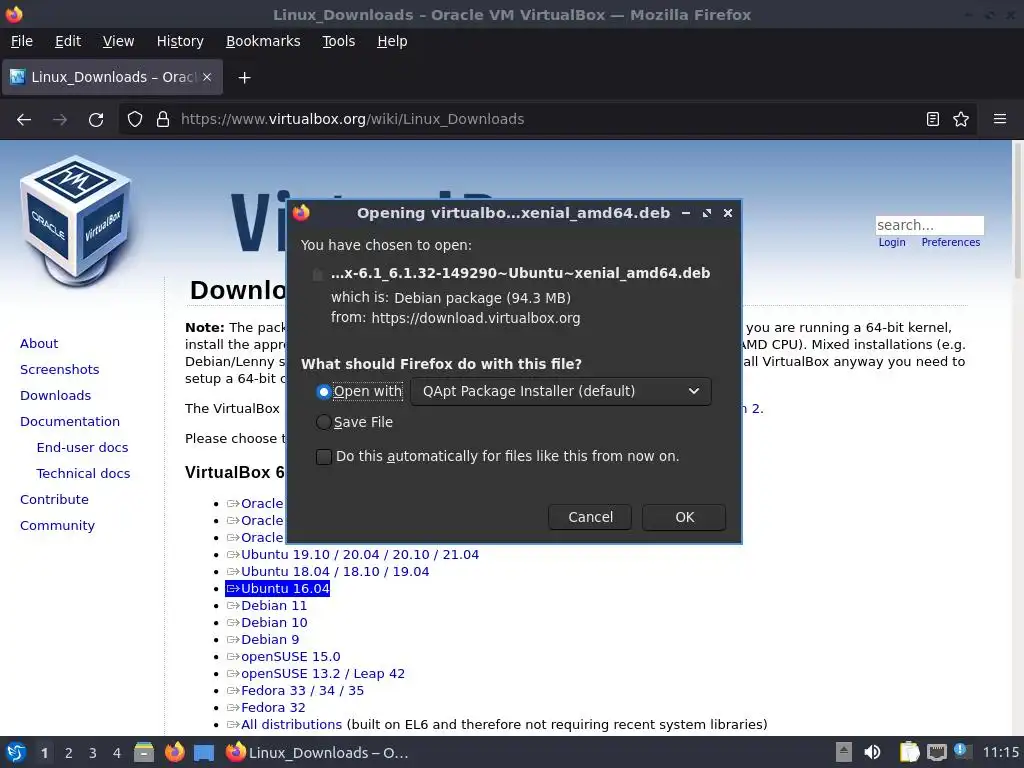Minimize the Opening virtualbox dialog
The height and width of the screenshot is (768, 1024).
click(686, 213)
